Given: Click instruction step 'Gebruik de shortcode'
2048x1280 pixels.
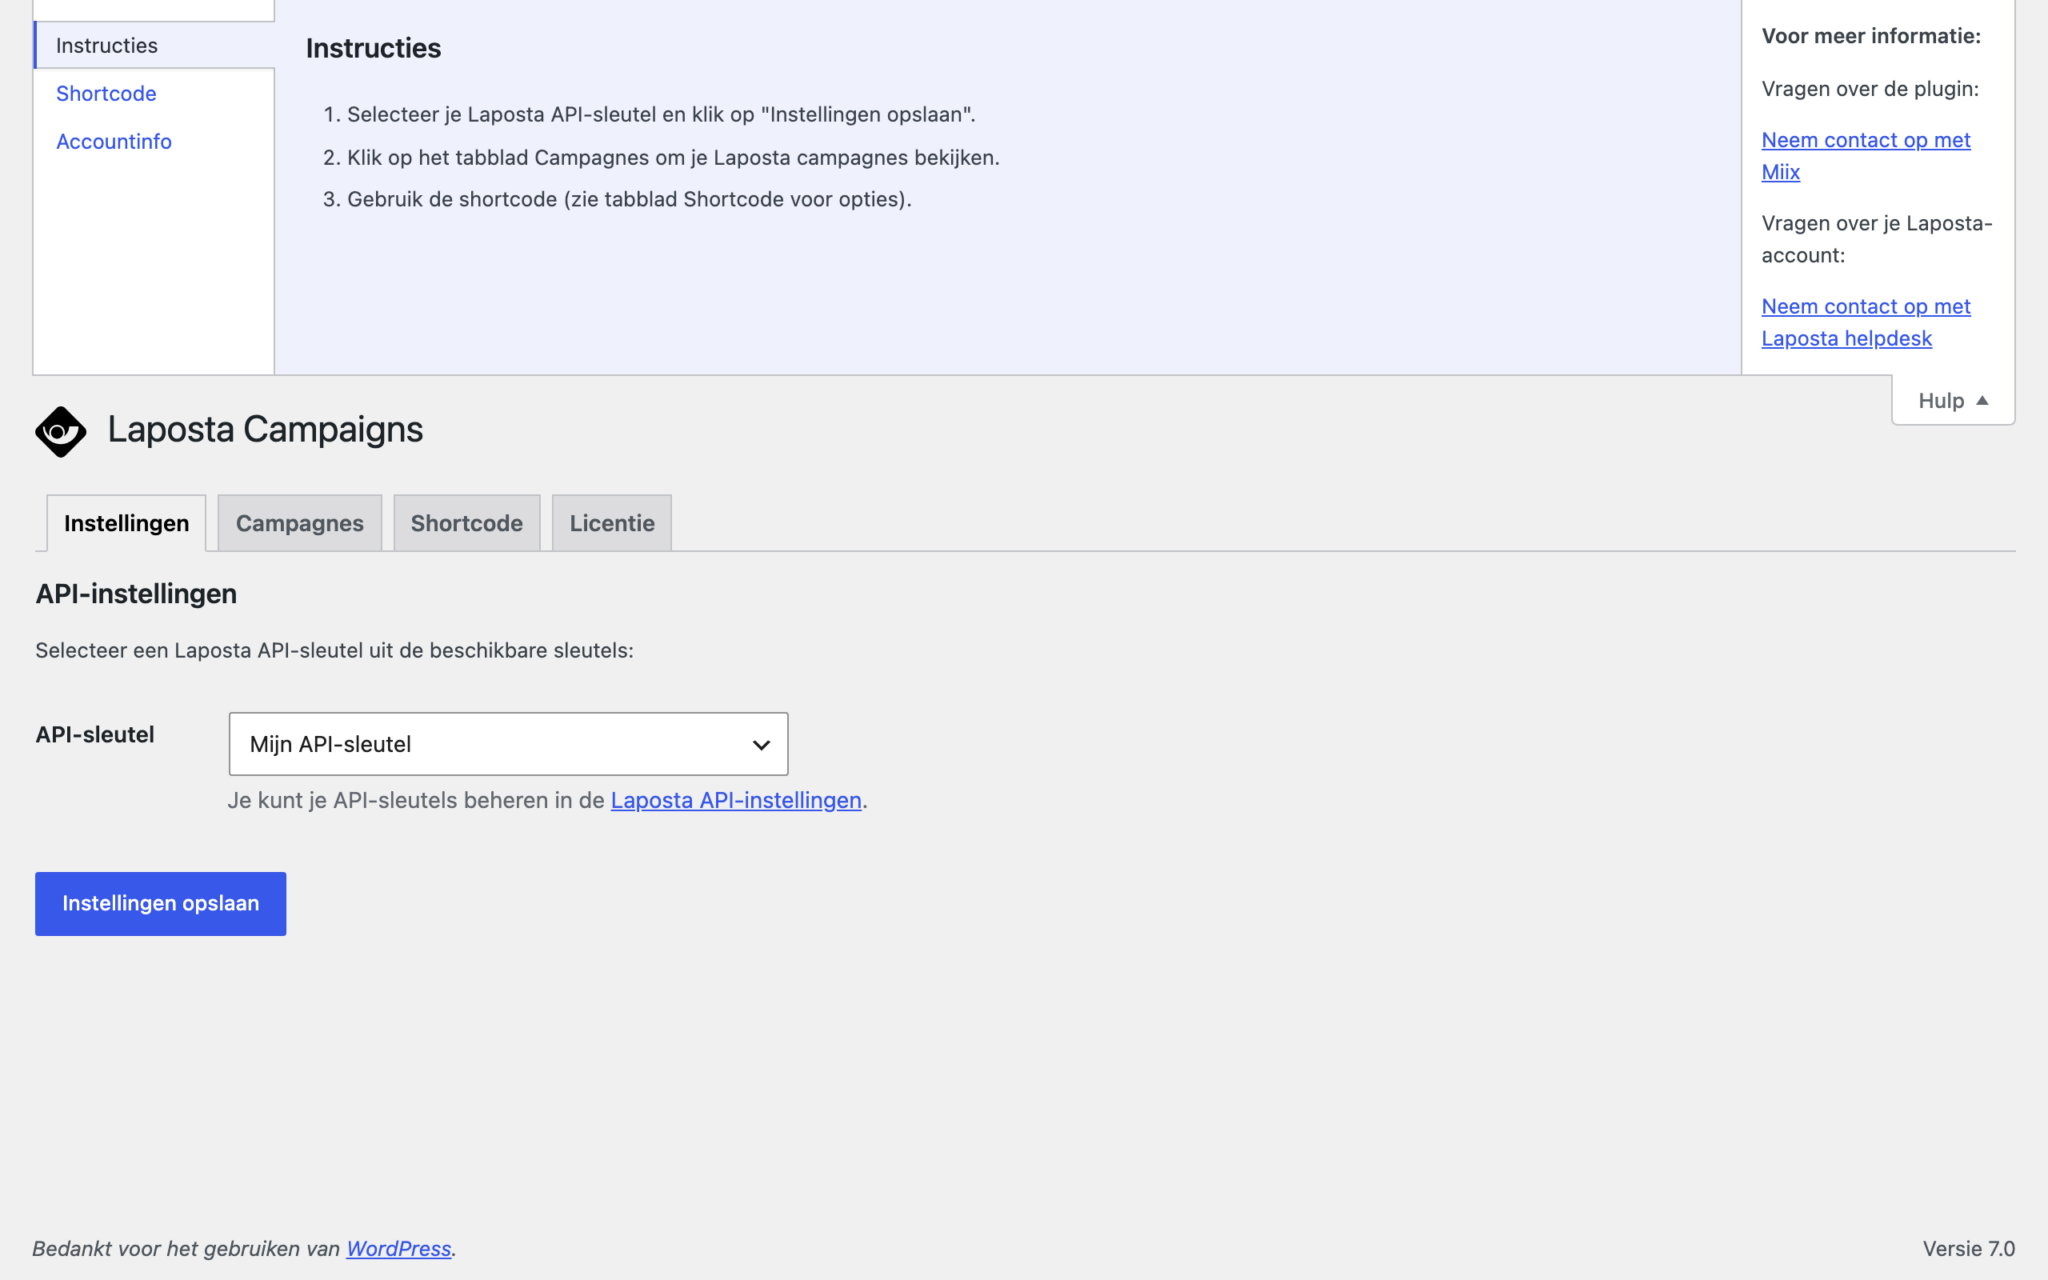Looking at the screenshot, I should (629, 199).
